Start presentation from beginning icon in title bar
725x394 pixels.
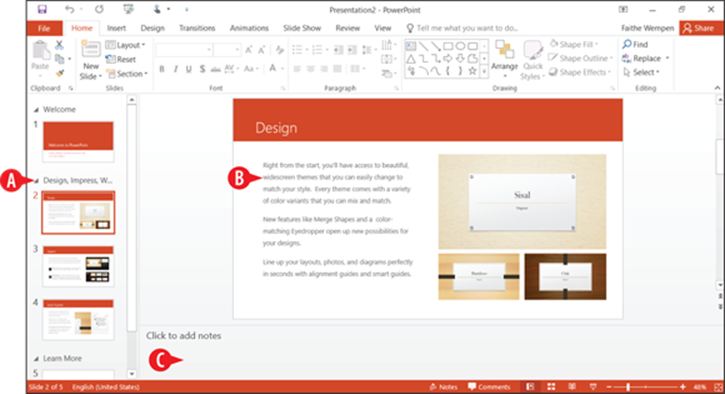pyautogui.click(x=128, y=9)
